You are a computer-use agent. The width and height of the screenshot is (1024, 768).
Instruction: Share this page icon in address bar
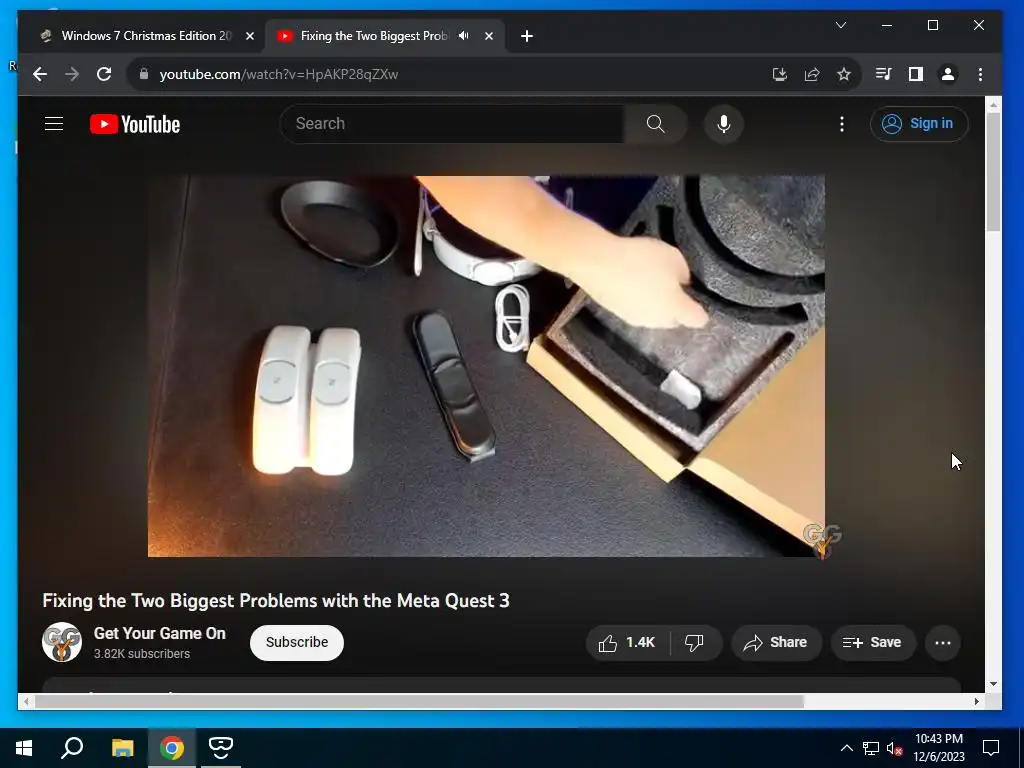(x=812, y=74)
